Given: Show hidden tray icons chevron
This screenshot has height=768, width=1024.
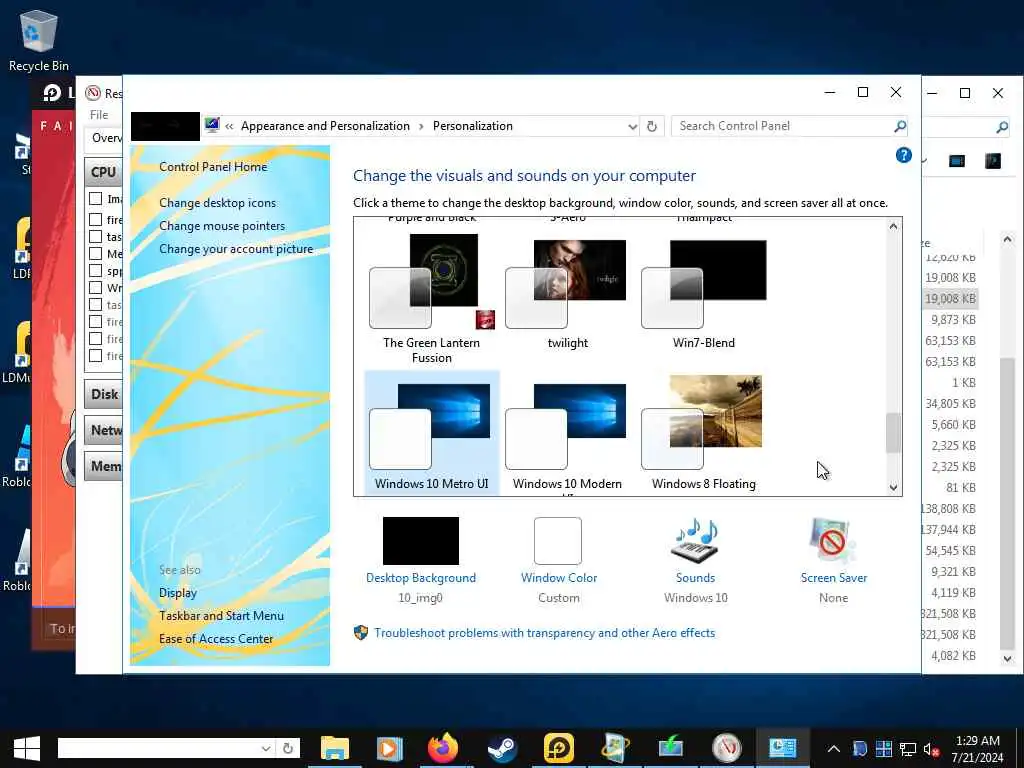Looking at the screenshot, I should click(833, 749).
